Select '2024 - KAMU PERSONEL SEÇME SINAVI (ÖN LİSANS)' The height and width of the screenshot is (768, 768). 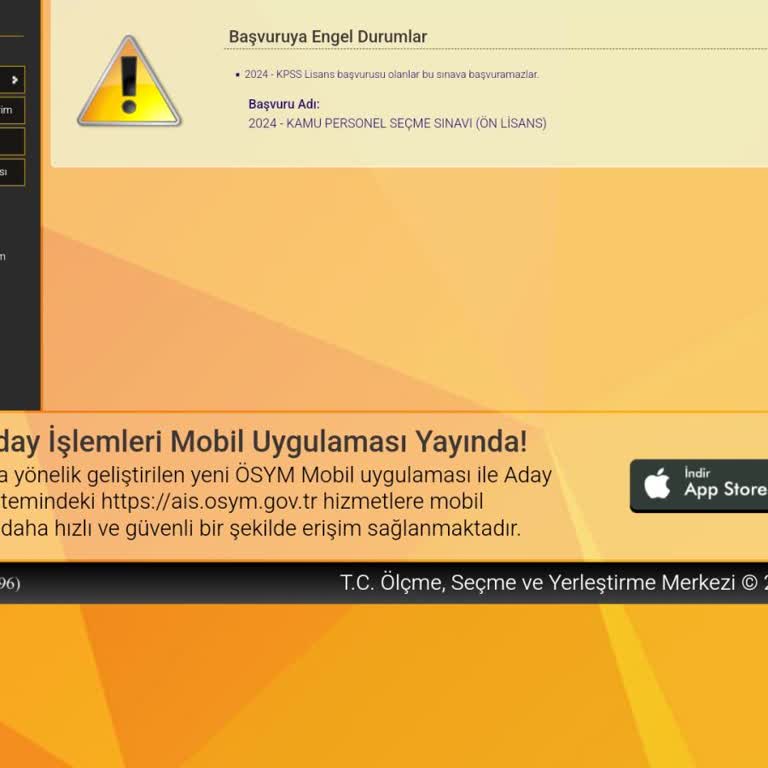397,123
